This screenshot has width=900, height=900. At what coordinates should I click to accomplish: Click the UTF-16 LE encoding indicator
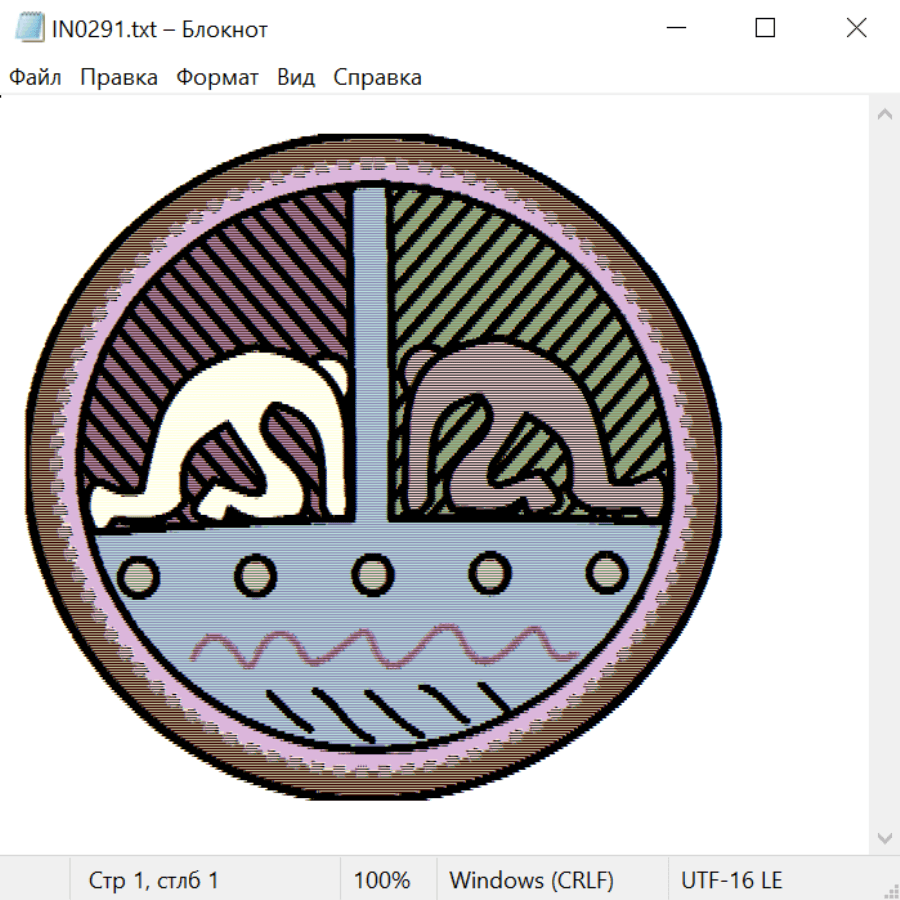click(732, 880)
